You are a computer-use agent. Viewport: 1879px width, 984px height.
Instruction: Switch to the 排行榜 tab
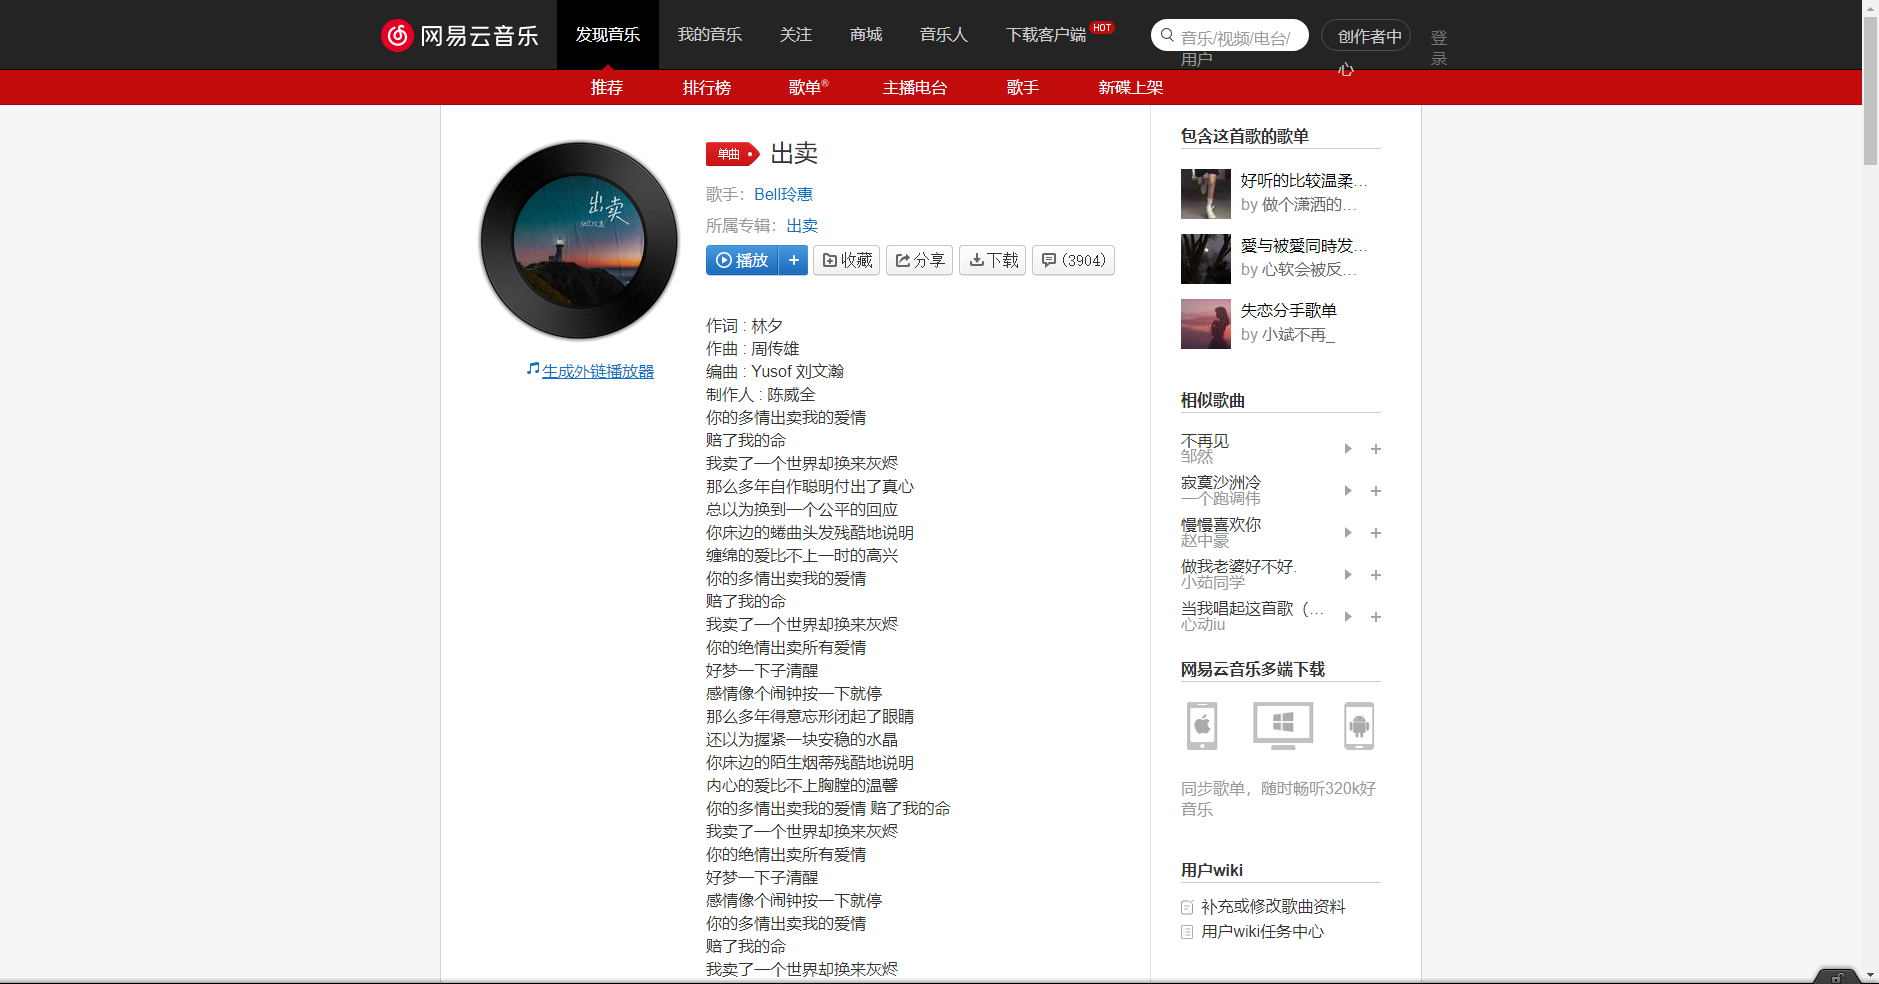coord(707,88)
